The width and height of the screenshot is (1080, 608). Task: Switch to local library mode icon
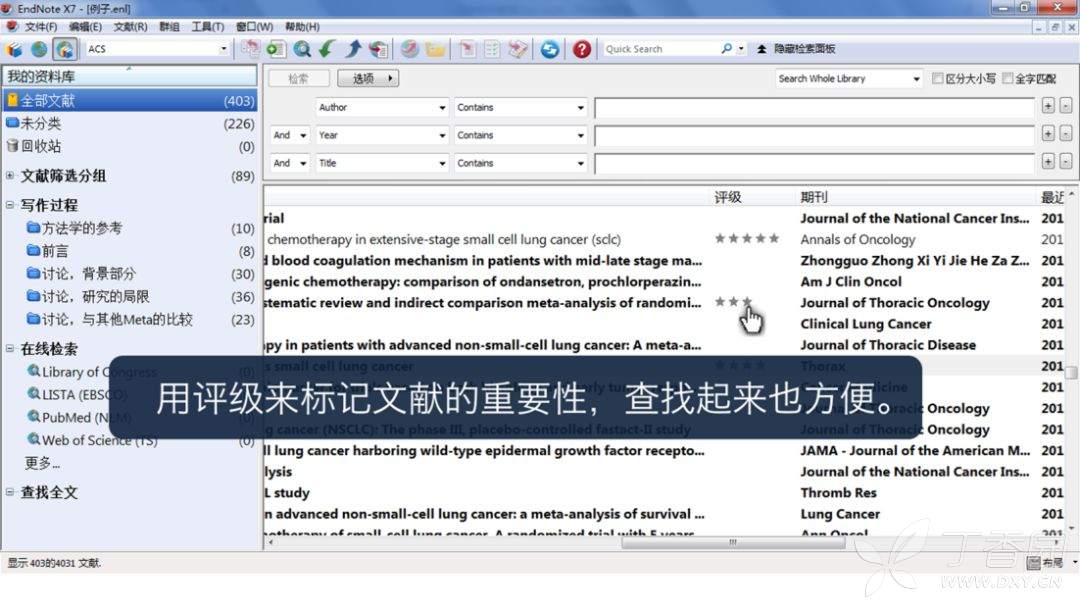tap(14, 49)
